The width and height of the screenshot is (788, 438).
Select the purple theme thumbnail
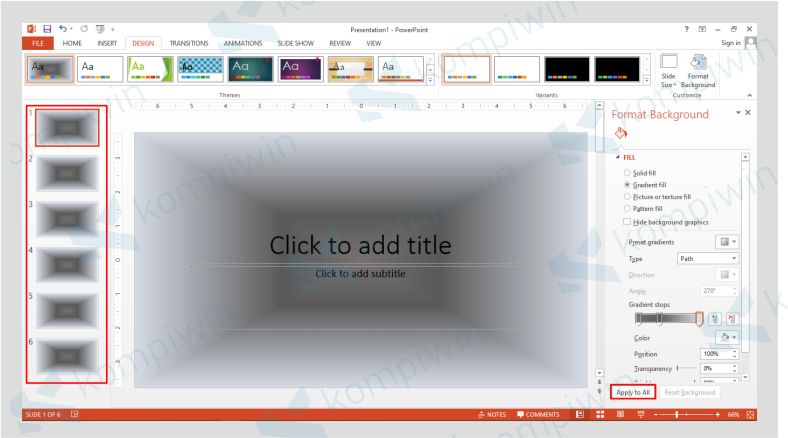(301, 69)
